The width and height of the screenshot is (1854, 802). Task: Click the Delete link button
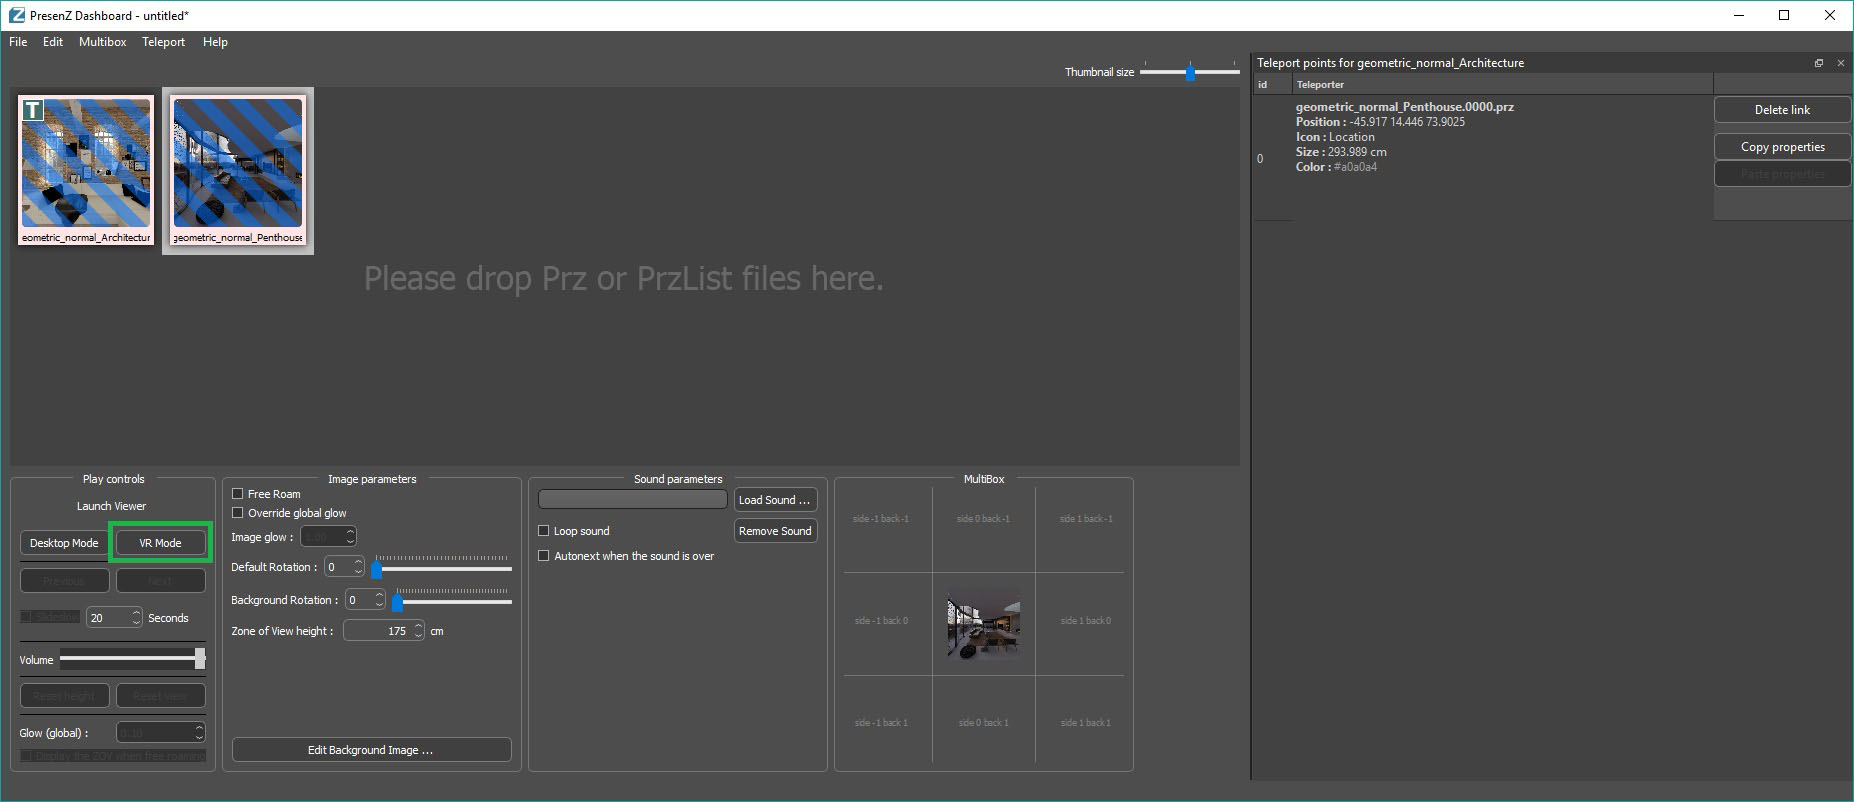click(1783, 110)
